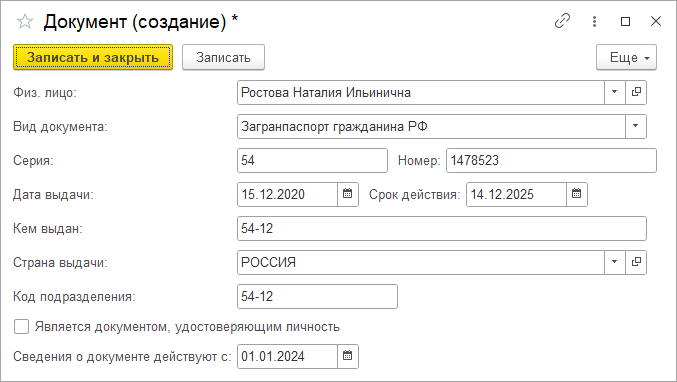Open calendar for Дата выдачи field

[x=348, y=194]
